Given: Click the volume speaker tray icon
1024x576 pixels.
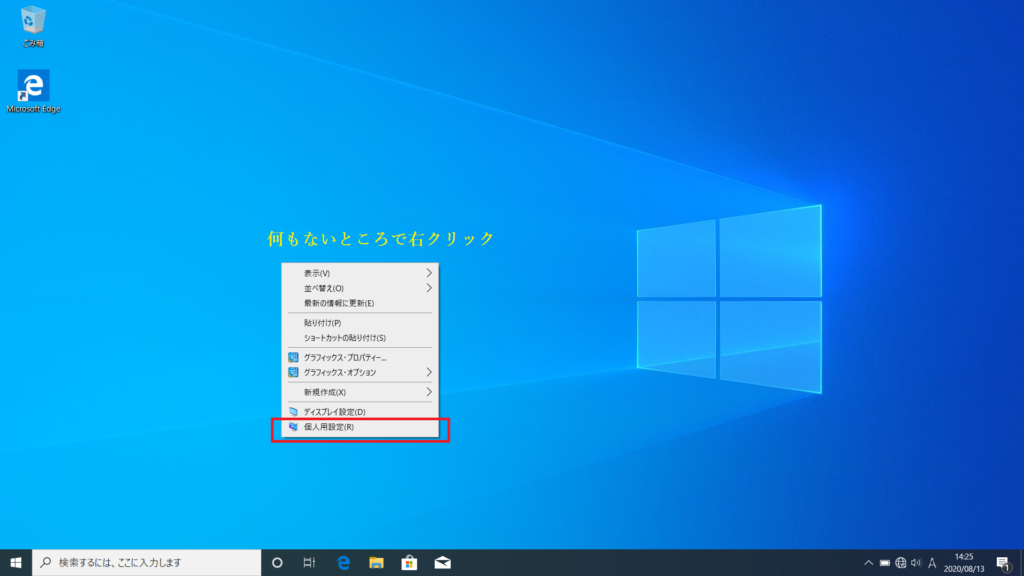Looking at the screenshot, I should coord(916,562).
